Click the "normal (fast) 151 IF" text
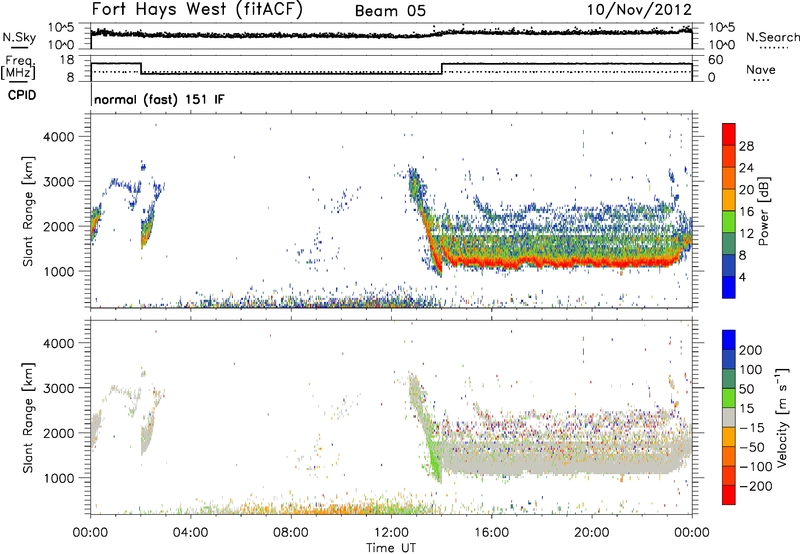The width and height of the screenshot is (800, 554). [159, 99]
